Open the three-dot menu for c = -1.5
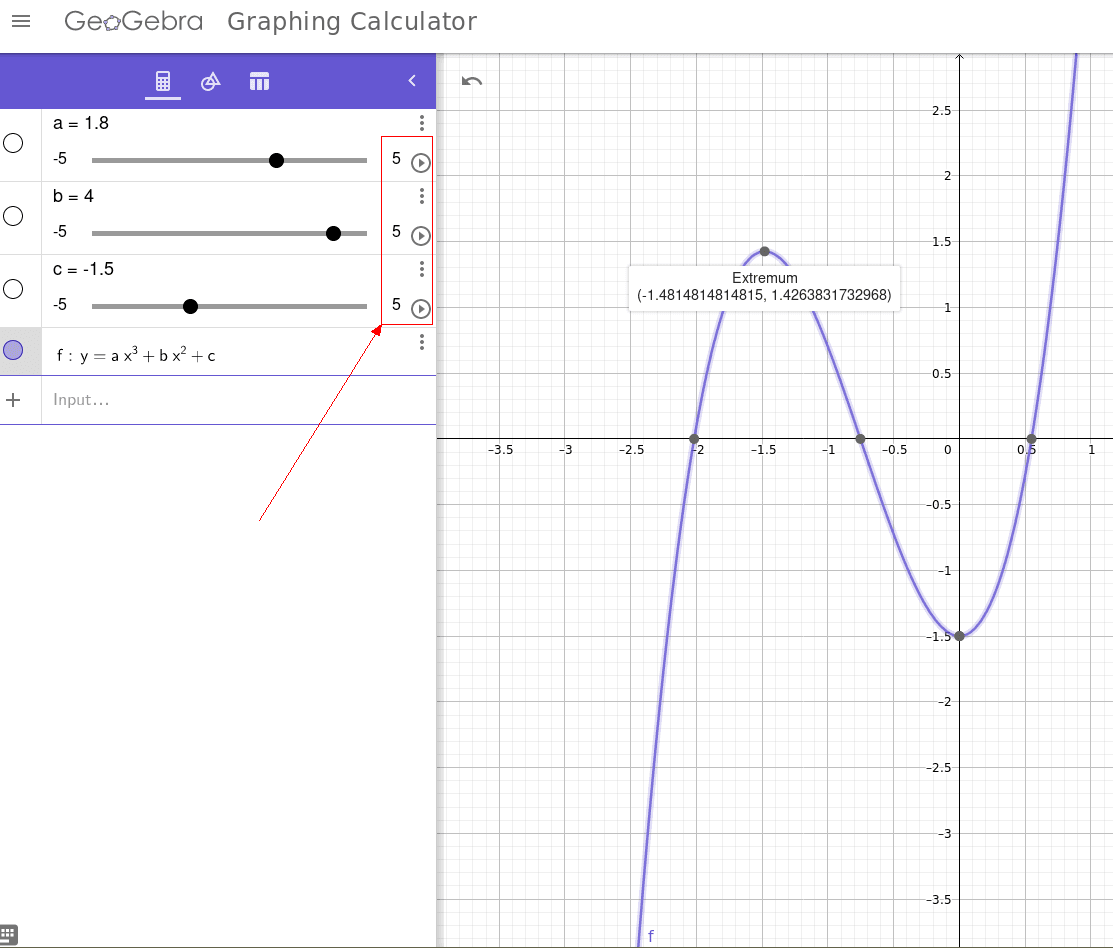This screenshot has height=948, width=1113. pos(422,269)
